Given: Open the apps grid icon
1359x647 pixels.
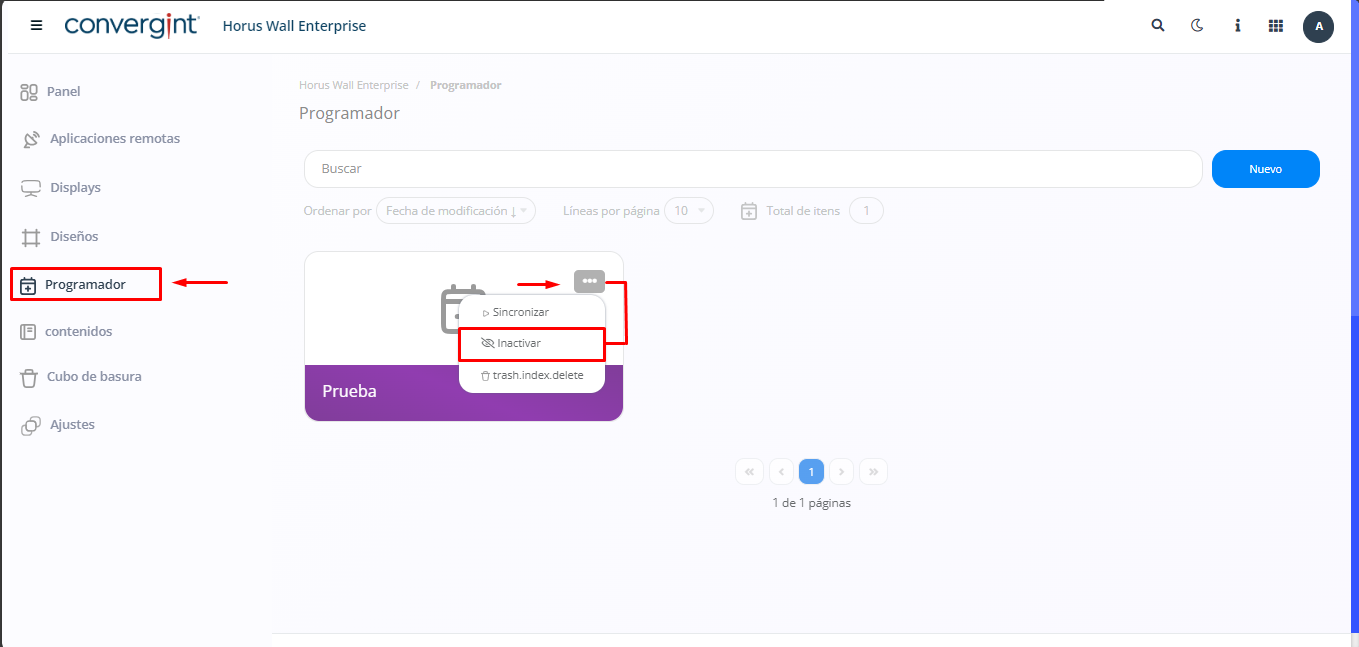Looking at the screenshot, I should click(1276, 26).
